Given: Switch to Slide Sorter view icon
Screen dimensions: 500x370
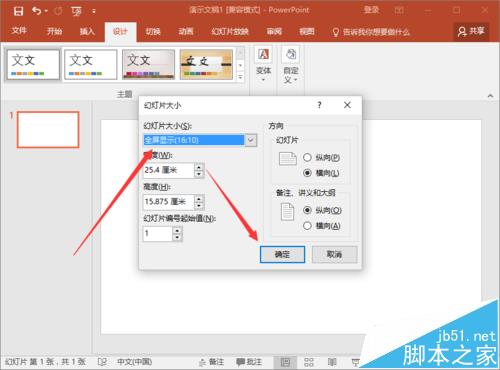Looking at the screenshot, I should 309,362.
